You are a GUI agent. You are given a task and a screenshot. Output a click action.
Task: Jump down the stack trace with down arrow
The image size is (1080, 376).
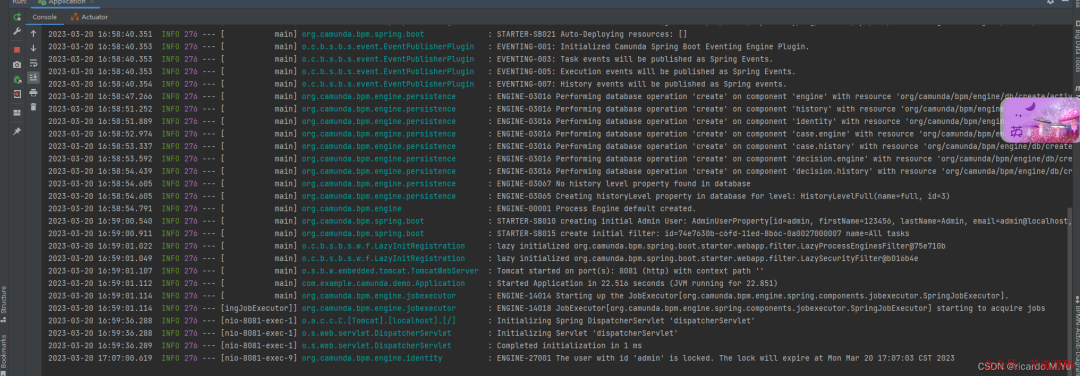pyautogui.click(x=33, y=48)
